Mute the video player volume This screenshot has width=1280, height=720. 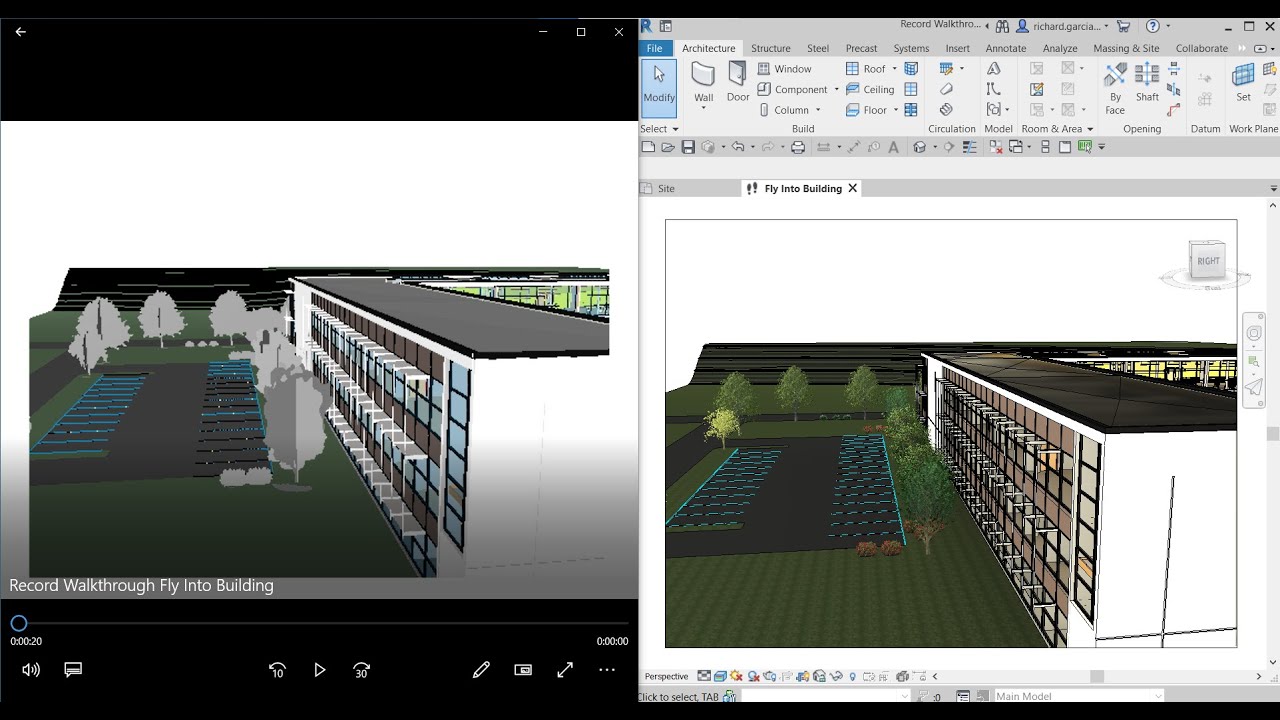31,670
